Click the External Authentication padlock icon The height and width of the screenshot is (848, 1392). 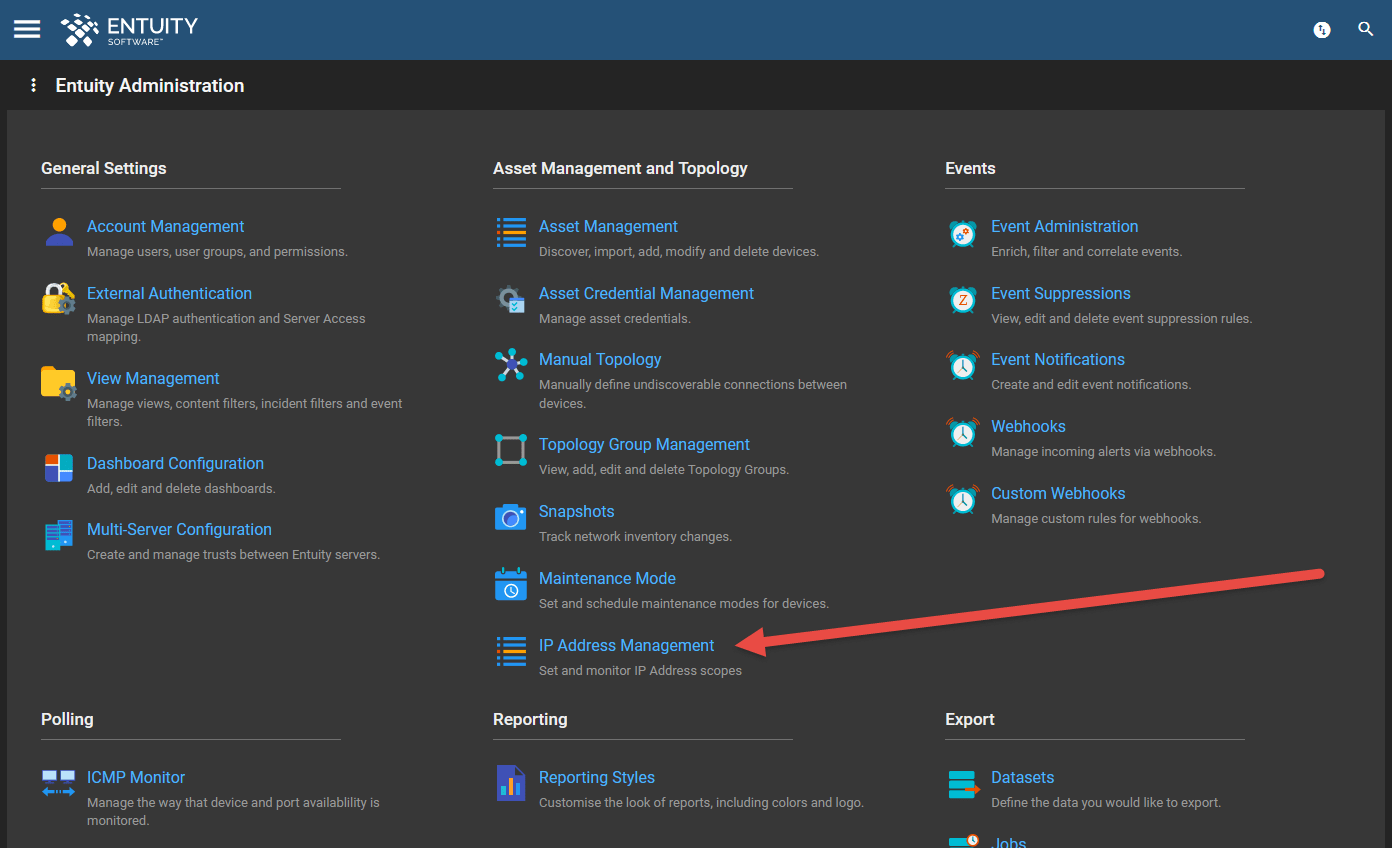(59, 298)
